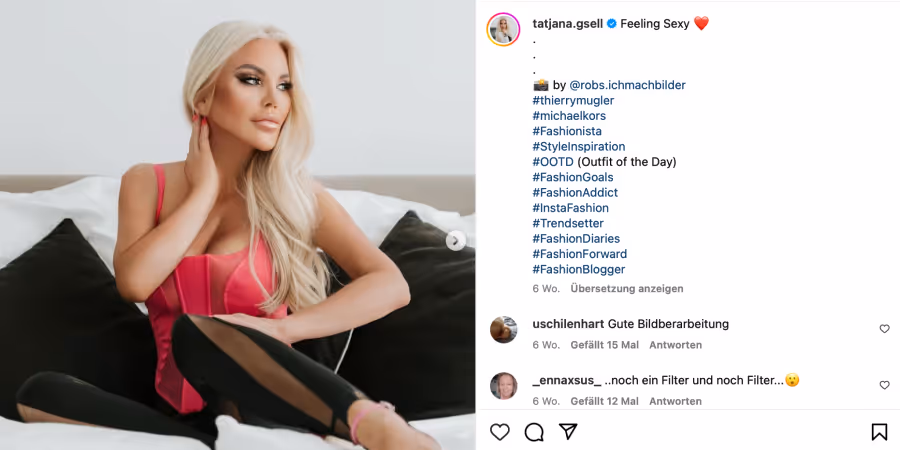Open uschilenhart's avatar
The width and height of the screenshot is (900, 450).
click(x=503, y=329)
